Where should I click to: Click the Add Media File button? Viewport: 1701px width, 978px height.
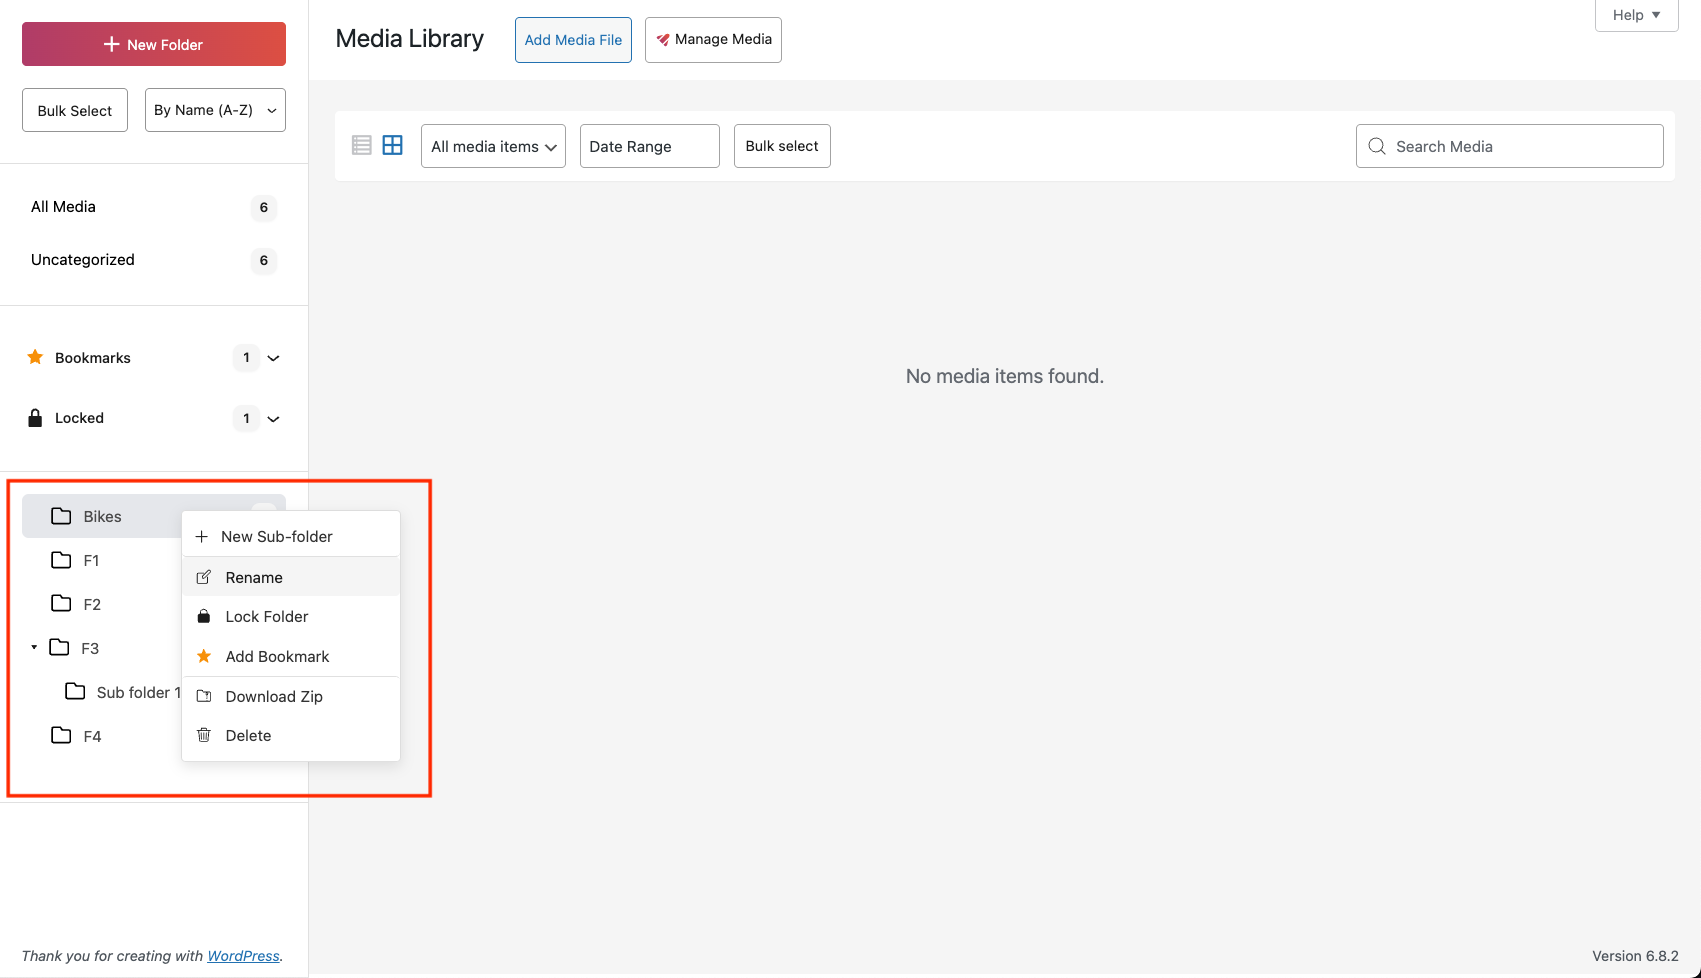pos(573,39)
